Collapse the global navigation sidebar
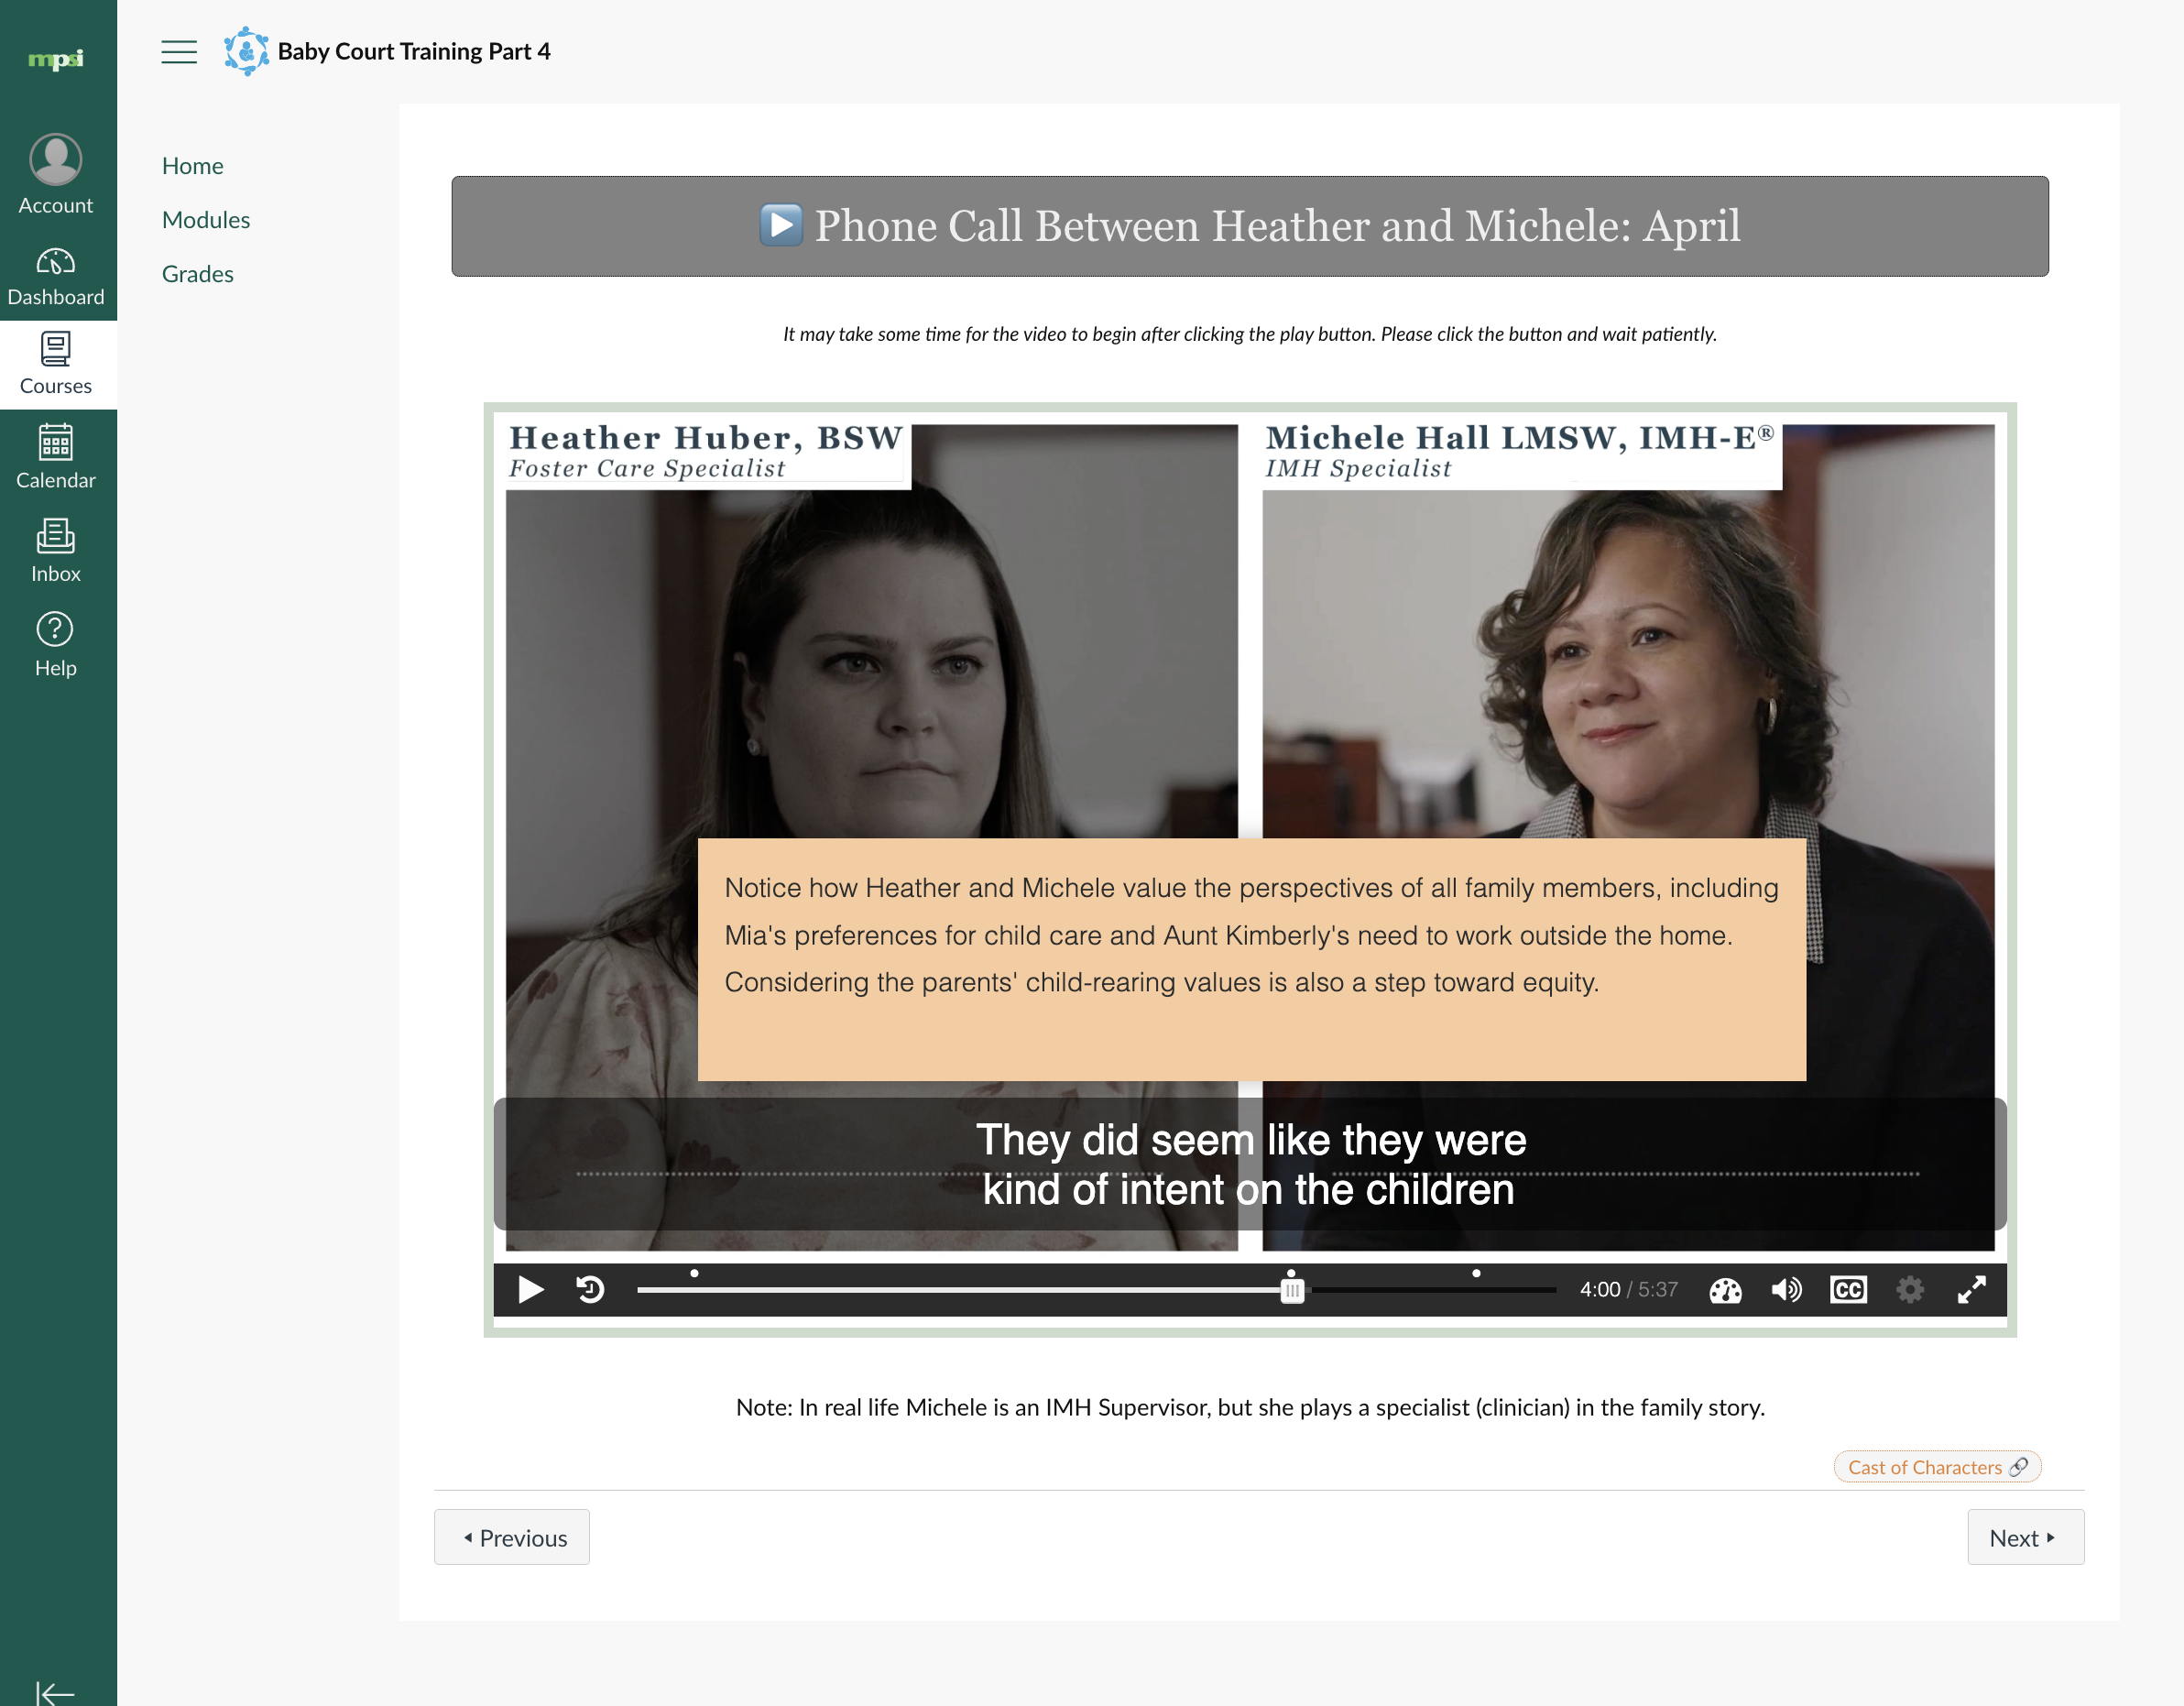 (56, 1692)
